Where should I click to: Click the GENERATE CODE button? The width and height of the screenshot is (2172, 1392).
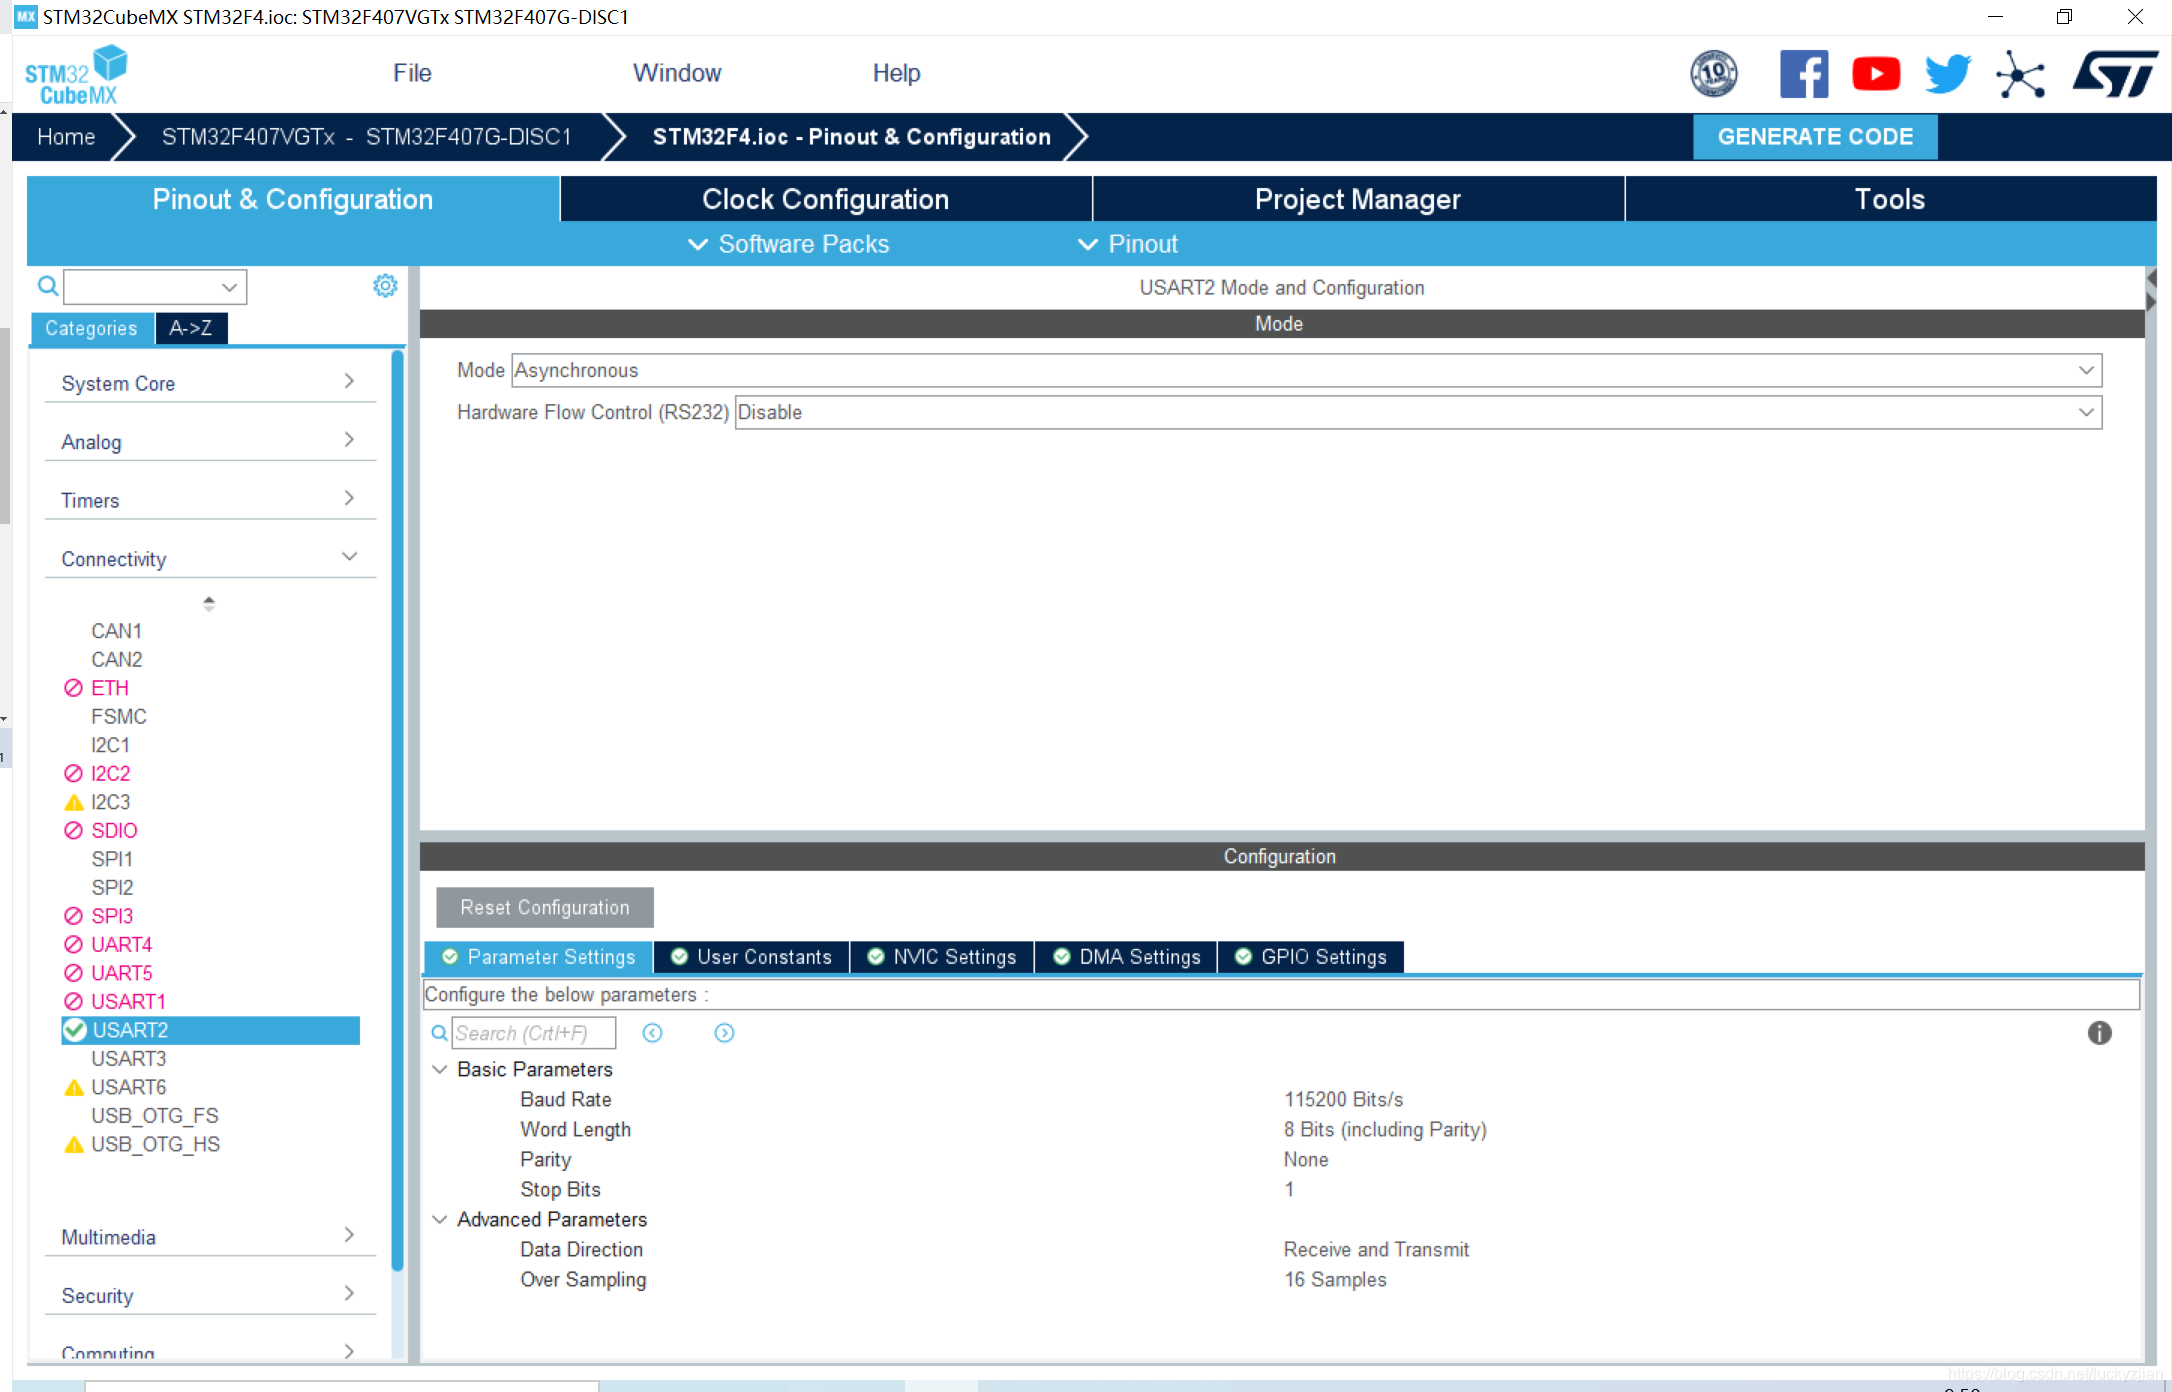tap(1814, 137)
